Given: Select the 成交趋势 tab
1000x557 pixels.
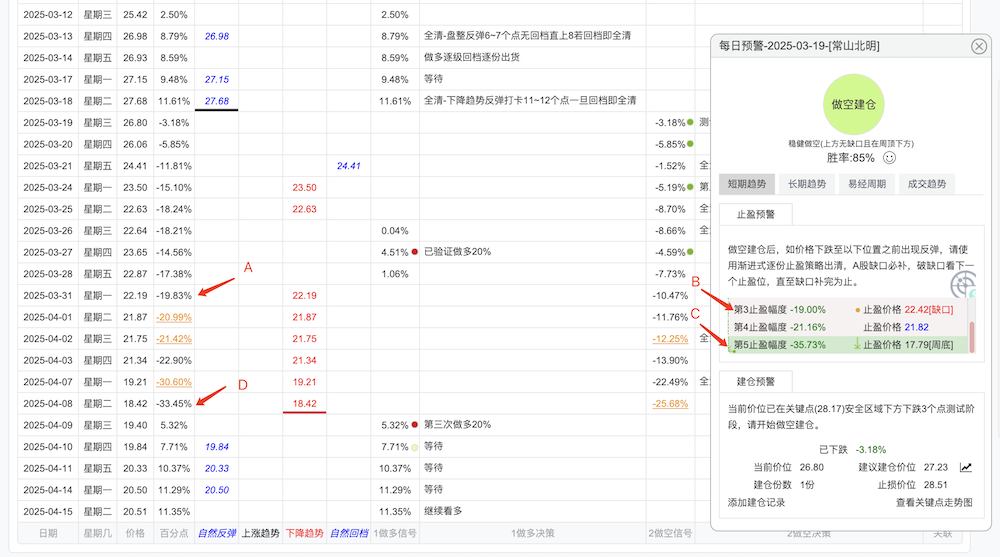Looking at the screenshot, I should click(x=927, y=184).
